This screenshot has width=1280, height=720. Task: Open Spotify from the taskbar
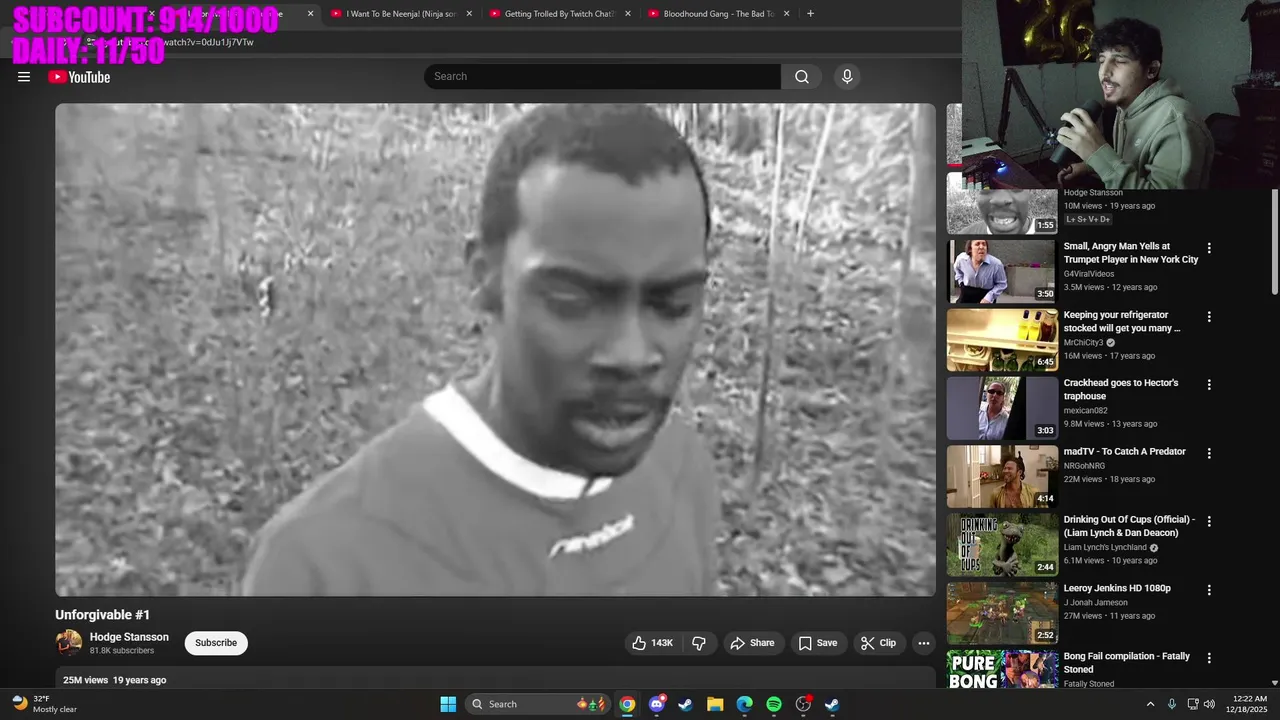tap(774, 704)
